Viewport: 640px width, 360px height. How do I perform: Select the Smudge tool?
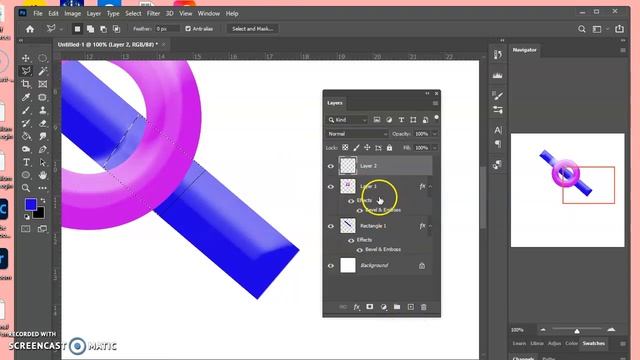[x=42, y=136]
